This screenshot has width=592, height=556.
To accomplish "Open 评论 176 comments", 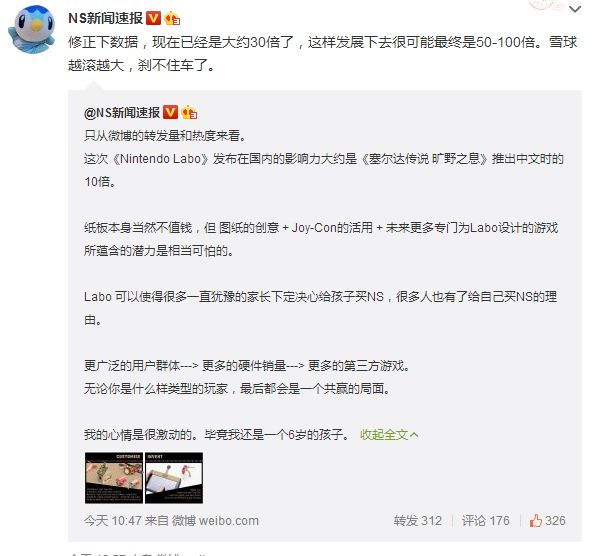I will pos(486,521).
